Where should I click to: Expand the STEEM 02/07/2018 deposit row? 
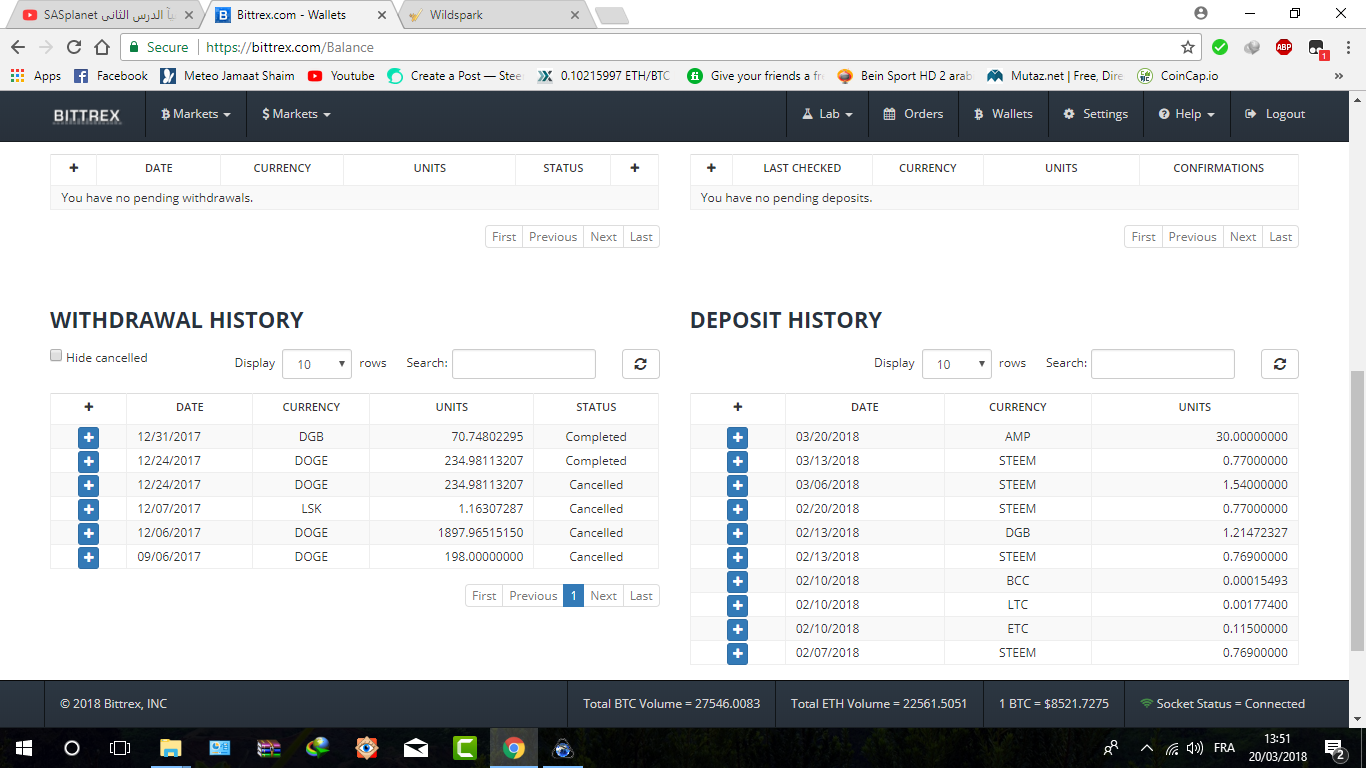737,653
